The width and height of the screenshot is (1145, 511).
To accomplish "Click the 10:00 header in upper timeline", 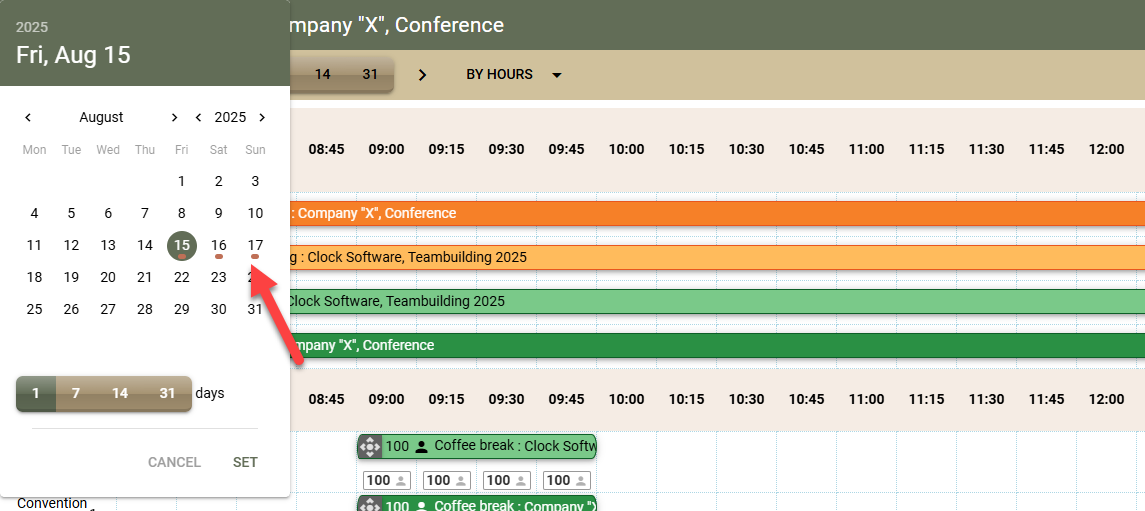I will (627, 150).
